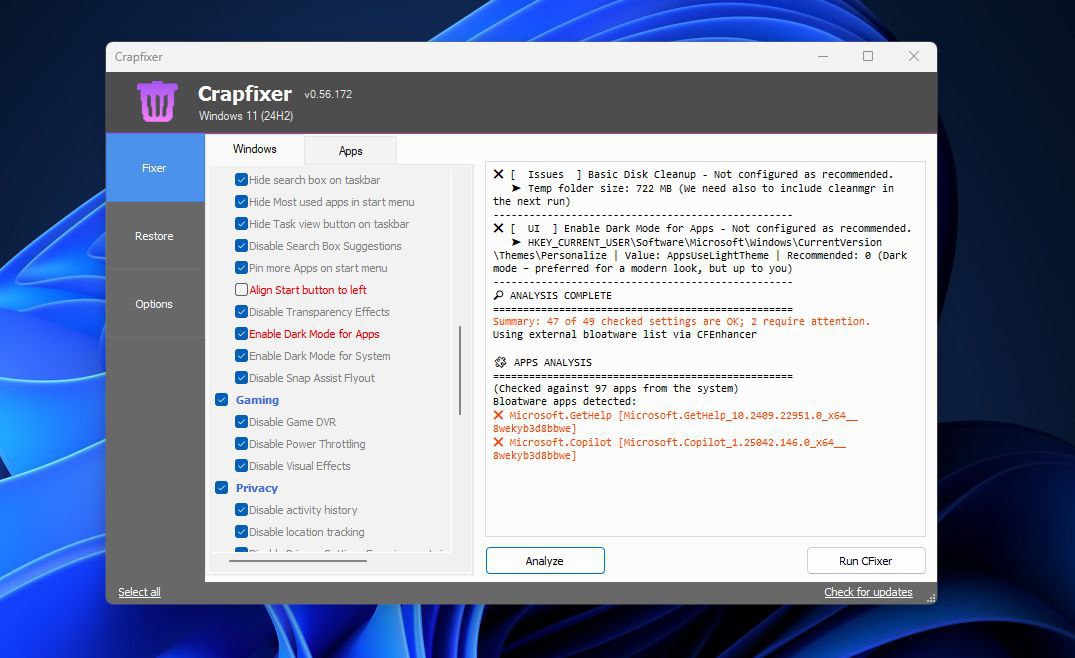Image resolution: width=1075 pixels, height=658 pixels.
Task: Open the Check for updates link
Action: click(x=868, y=592)
